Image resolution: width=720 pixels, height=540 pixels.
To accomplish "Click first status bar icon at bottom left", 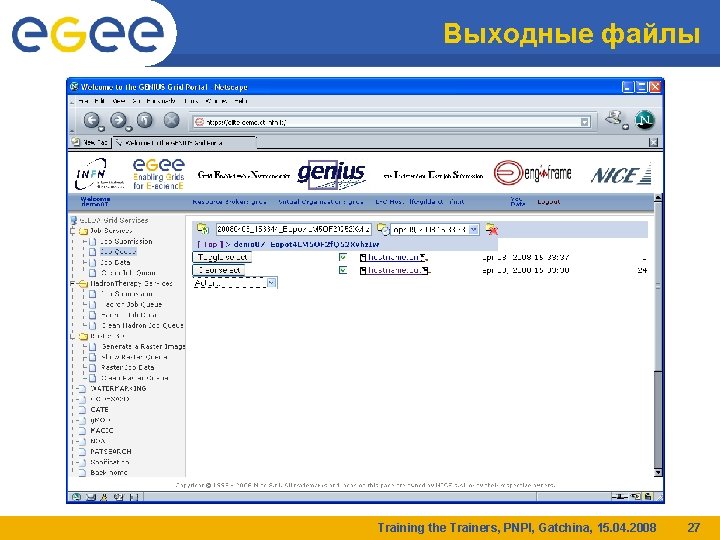I will [x=77, y=496].
